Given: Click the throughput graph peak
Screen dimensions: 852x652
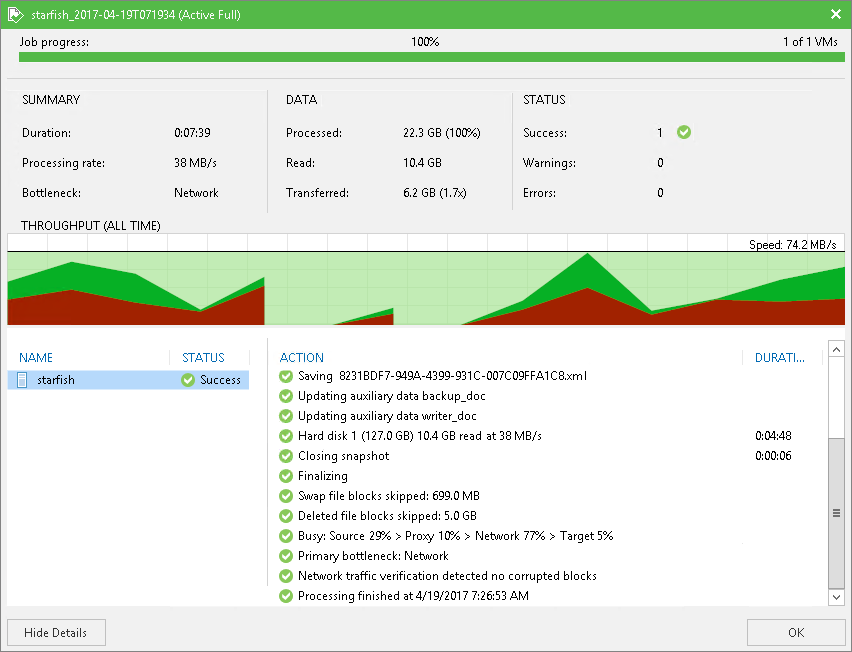Looking at the screenshot, I should (x=587, y=254).
